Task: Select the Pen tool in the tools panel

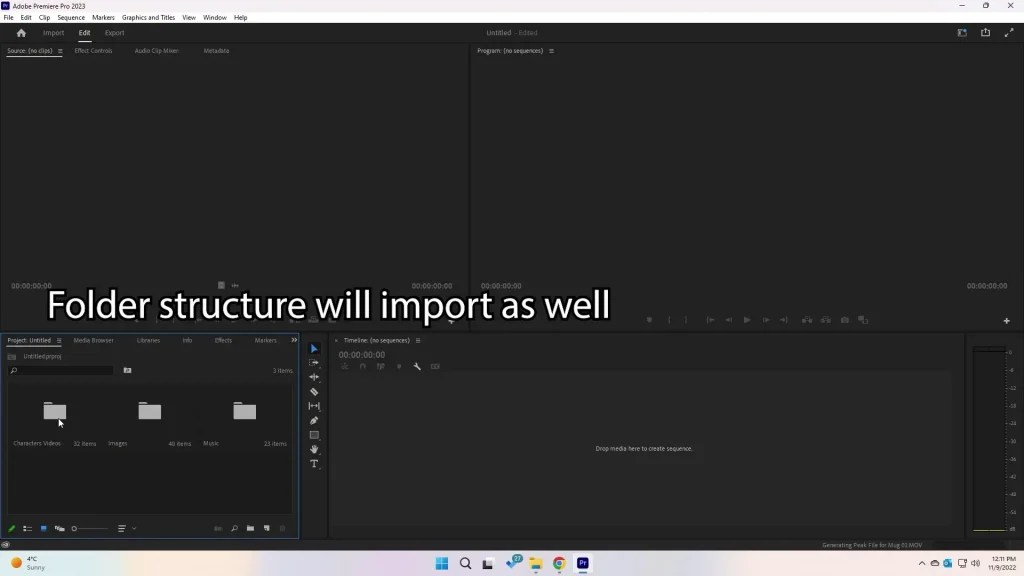Action: [x=313, y=420]
